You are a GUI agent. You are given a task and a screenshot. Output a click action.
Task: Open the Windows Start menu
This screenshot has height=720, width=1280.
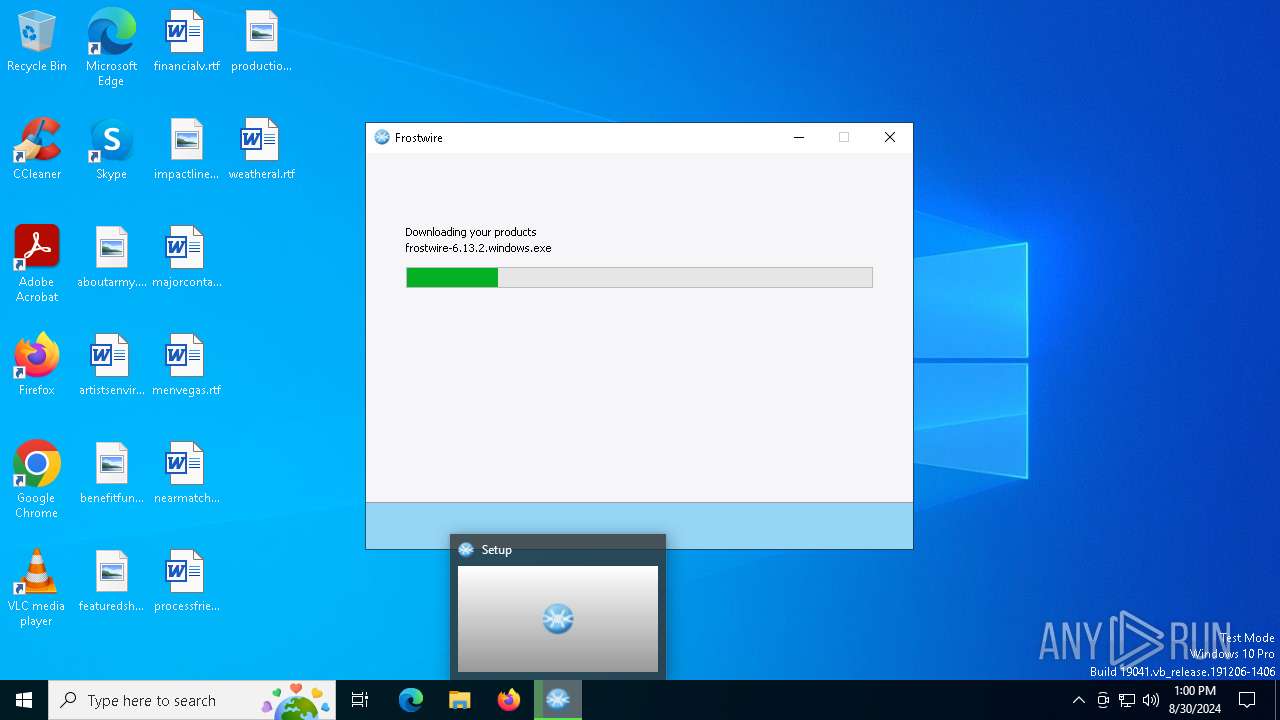click(24, 700)
